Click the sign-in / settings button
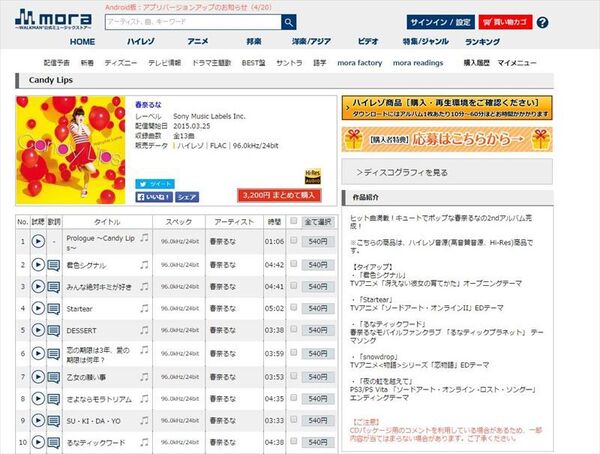Viewport: 600px width, 454px height. tap(440, 22)
